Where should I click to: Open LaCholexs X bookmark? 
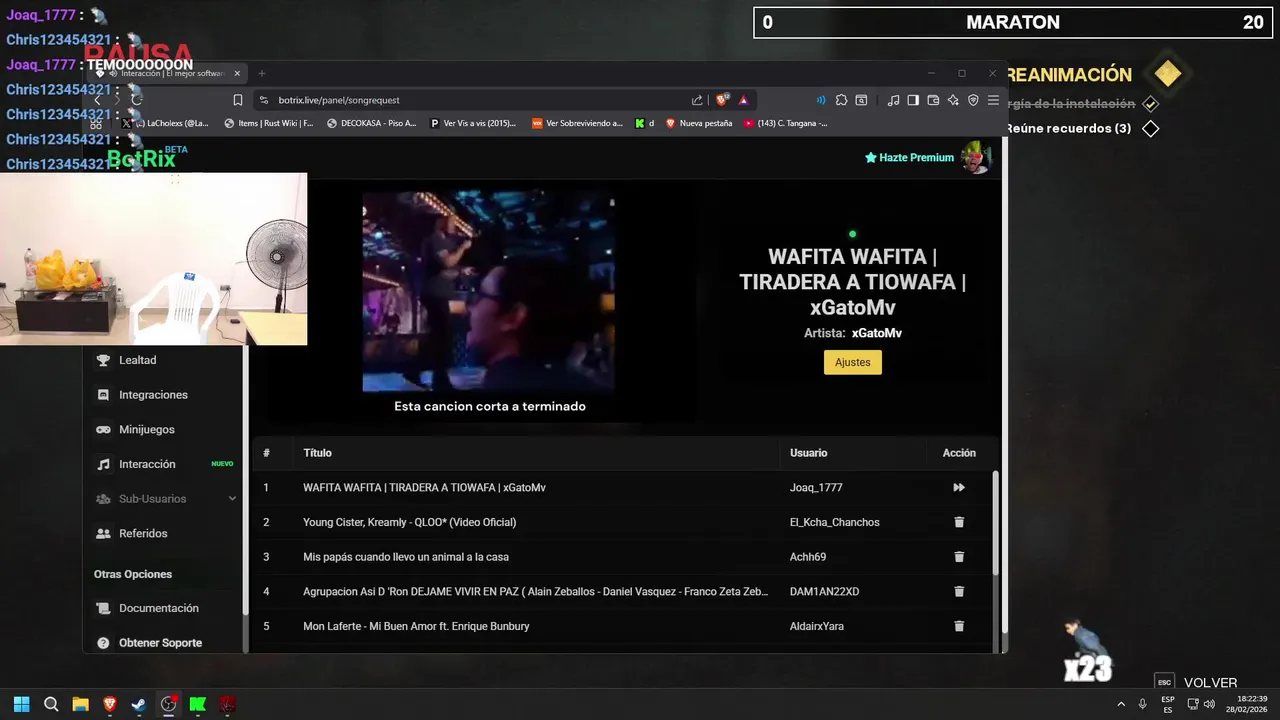pos(166,123)
